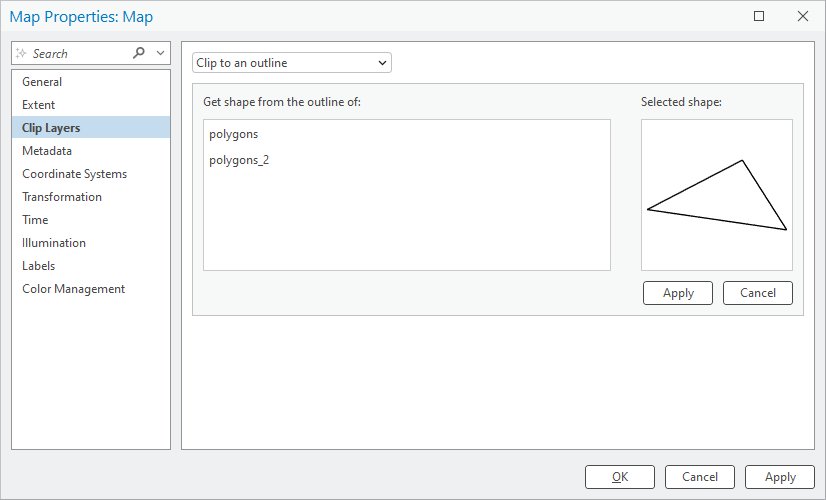Confirm the dialog with OK
The height and width of the screenshot is (500, 826).
(619, 477)
